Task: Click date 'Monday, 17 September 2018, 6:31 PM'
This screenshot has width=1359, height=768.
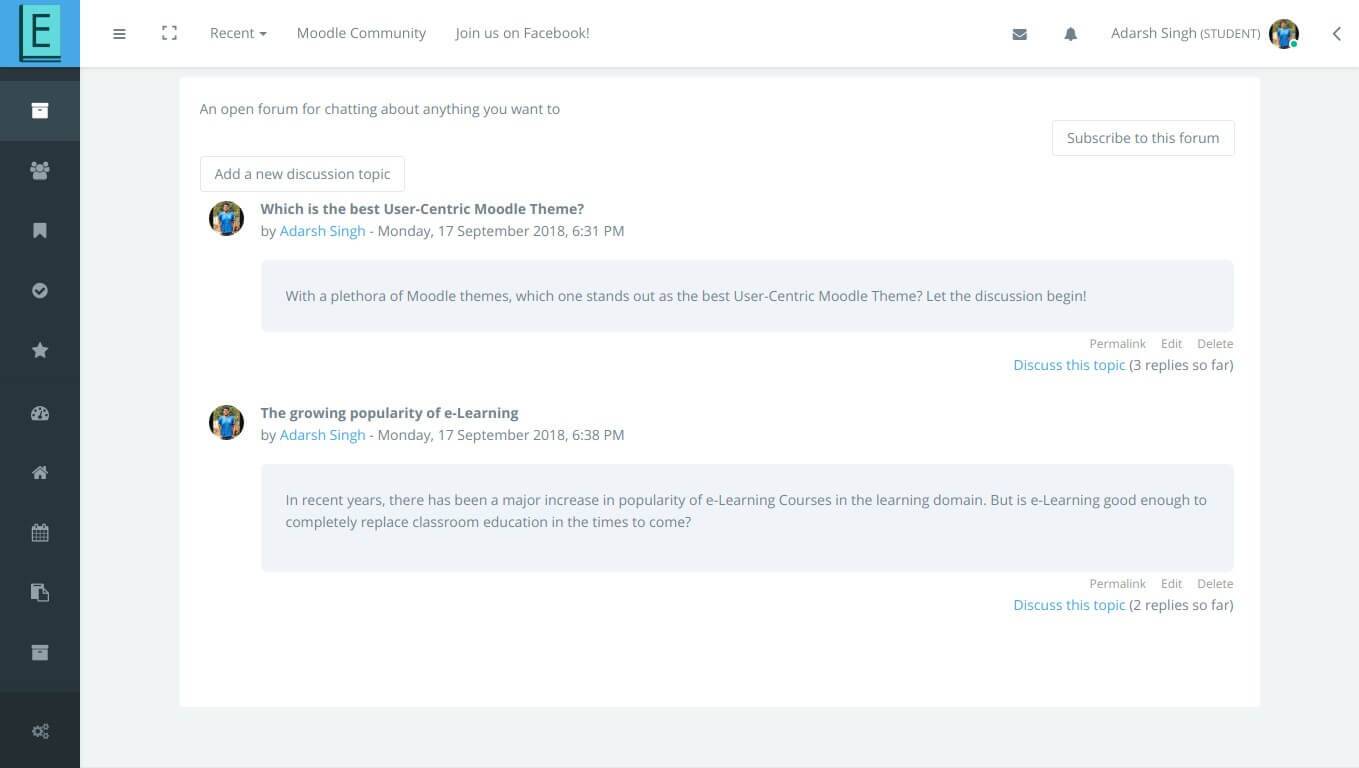Action: (x=501, y=231)
